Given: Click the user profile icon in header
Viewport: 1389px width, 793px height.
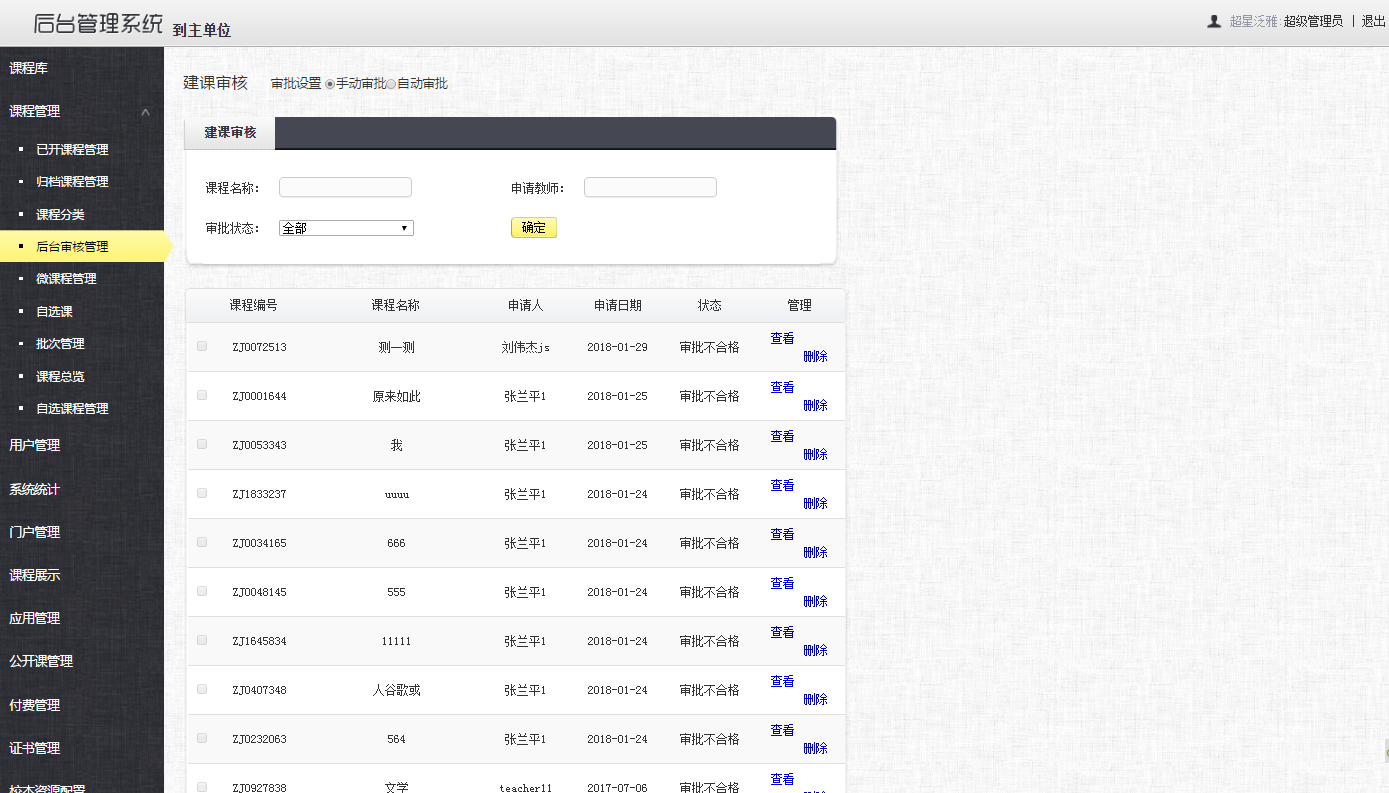Looking at the screenshot, I should point(1214,21).
